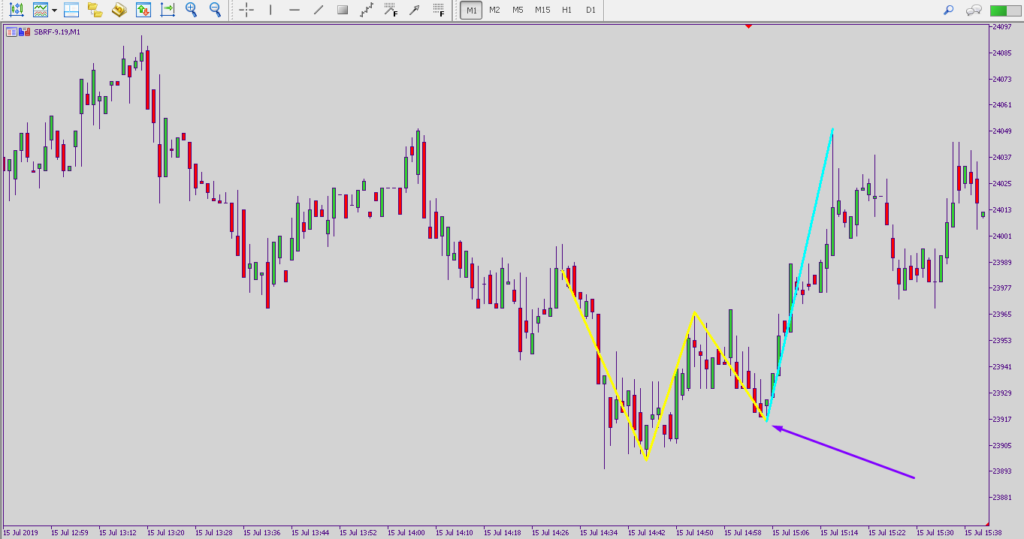Zoom in on the chart
The width and height of the screenshot is (1024, 539).
tap(191, 10)
